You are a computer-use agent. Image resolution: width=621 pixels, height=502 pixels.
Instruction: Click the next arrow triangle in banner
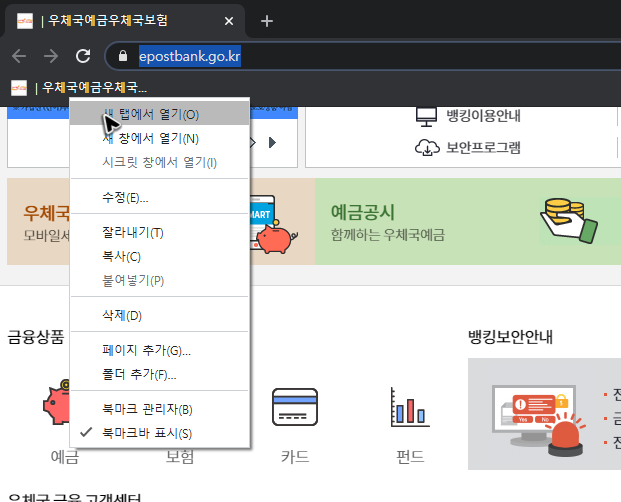pos(272,143)
